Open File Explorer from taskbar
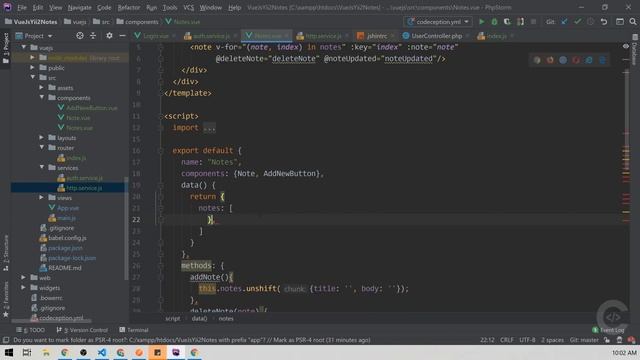 click(46, 352)
